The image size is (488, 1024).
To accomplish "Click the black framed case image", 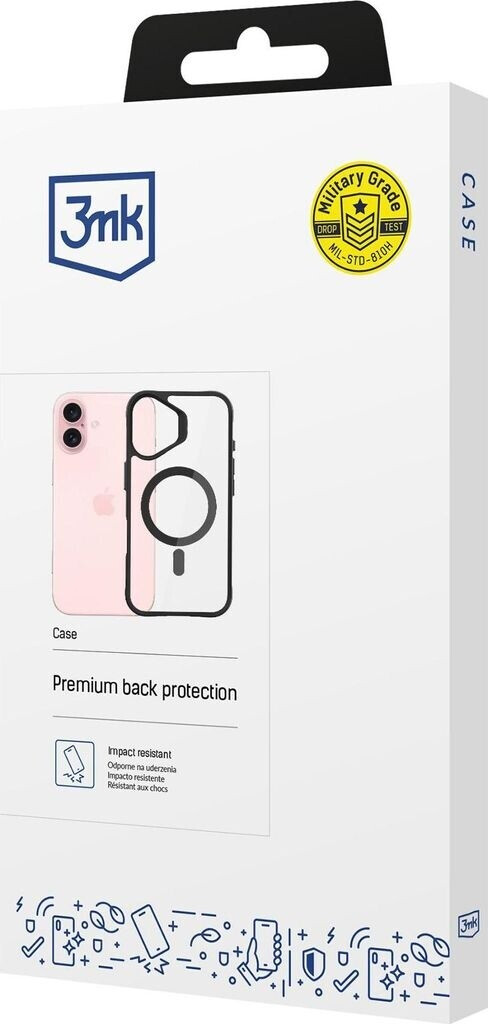I will [x=180, y=503].
